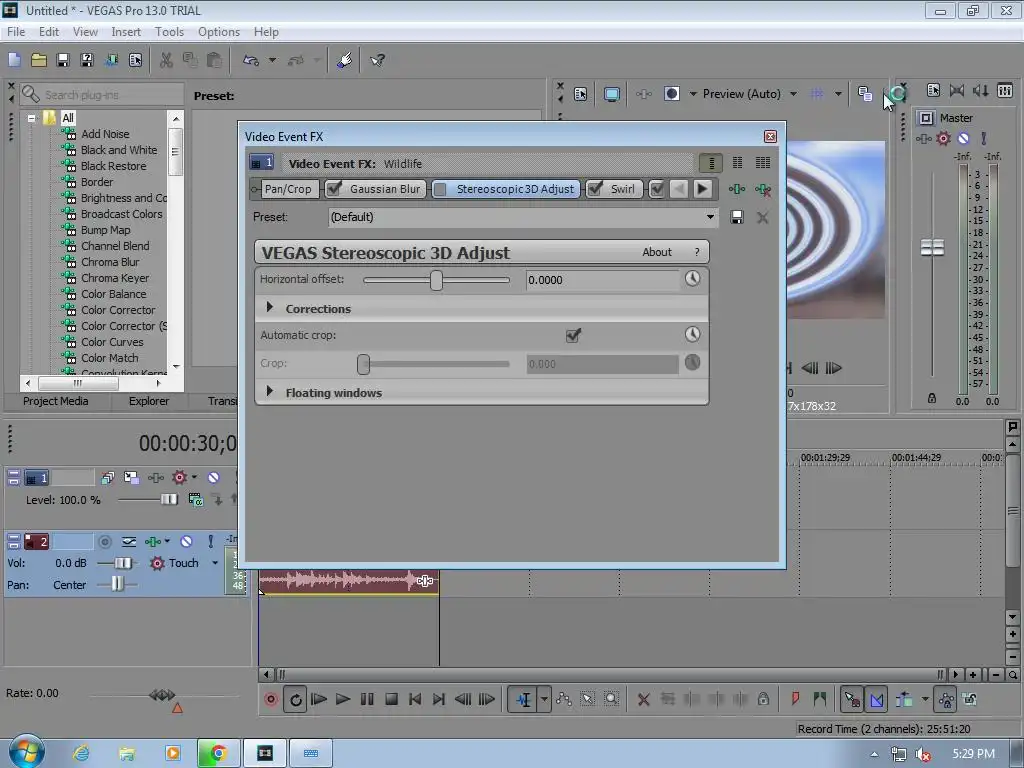The image size is (1024, 768).
Task: Select Chroma Keyer plug-in
Action: pos(115,278)
